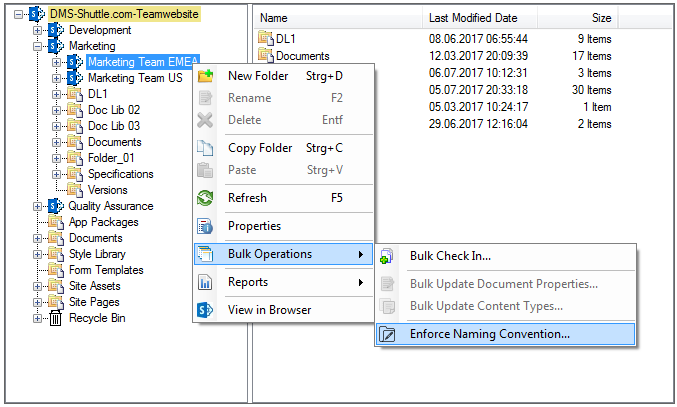Select Documents under Marketing in tree
This screenshot has width=677, height=407.
click(x=114, y=142)
